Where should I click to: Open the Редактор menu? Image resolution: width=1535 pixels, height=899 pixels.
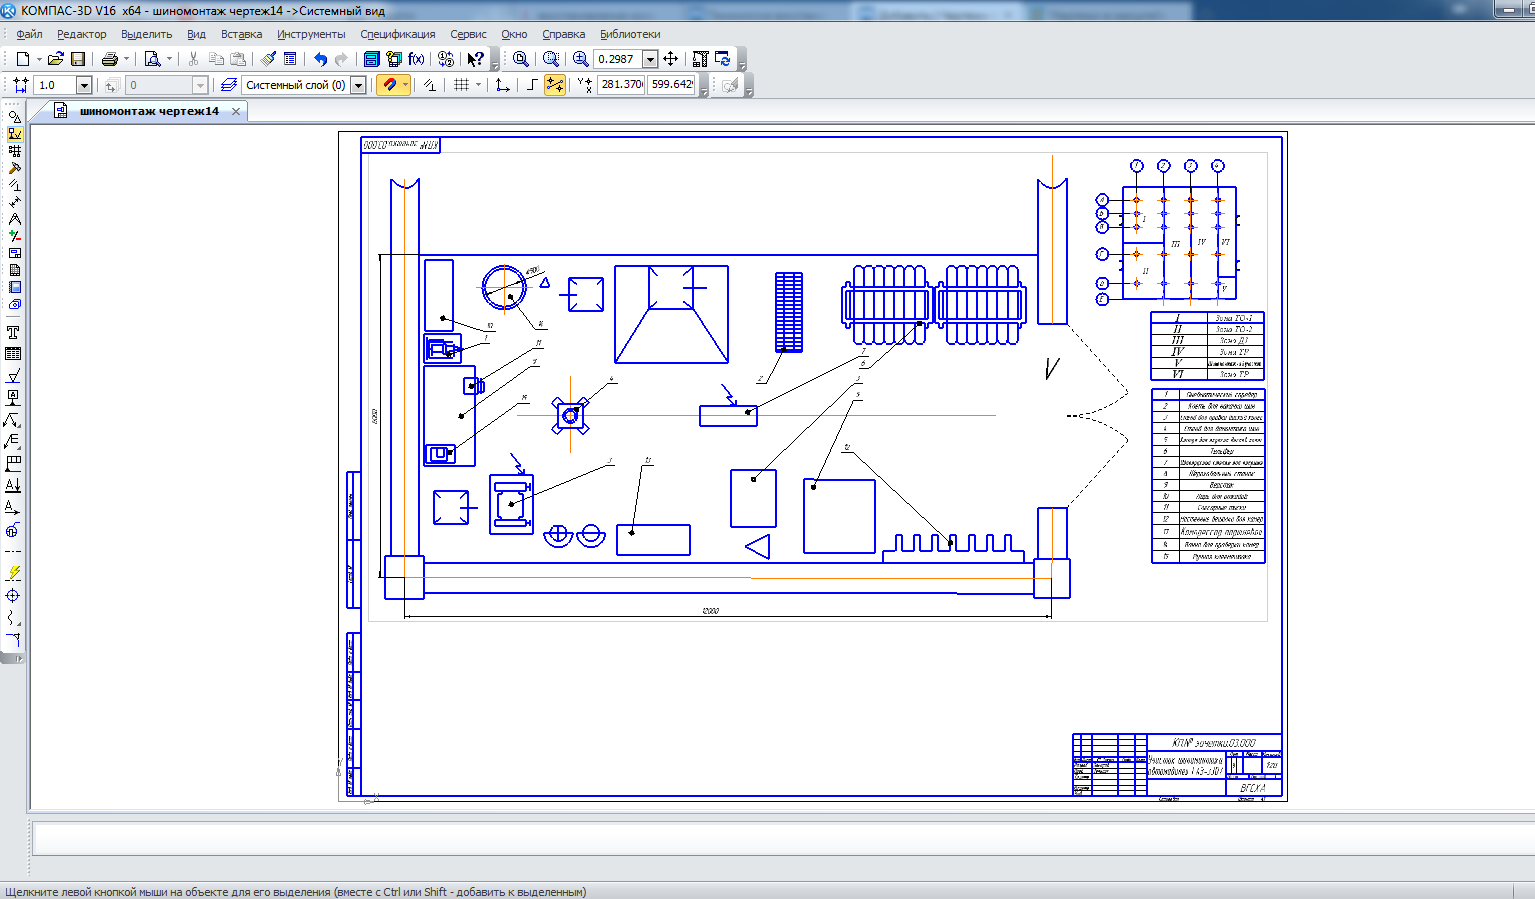(82, 34)
